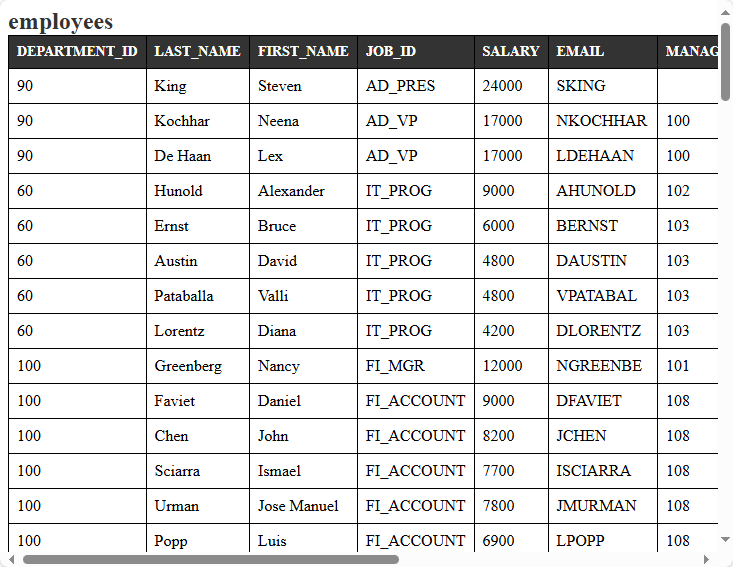Select the Jose Manuel first name cell
This screenshot has width=733, height=567.
298,506
